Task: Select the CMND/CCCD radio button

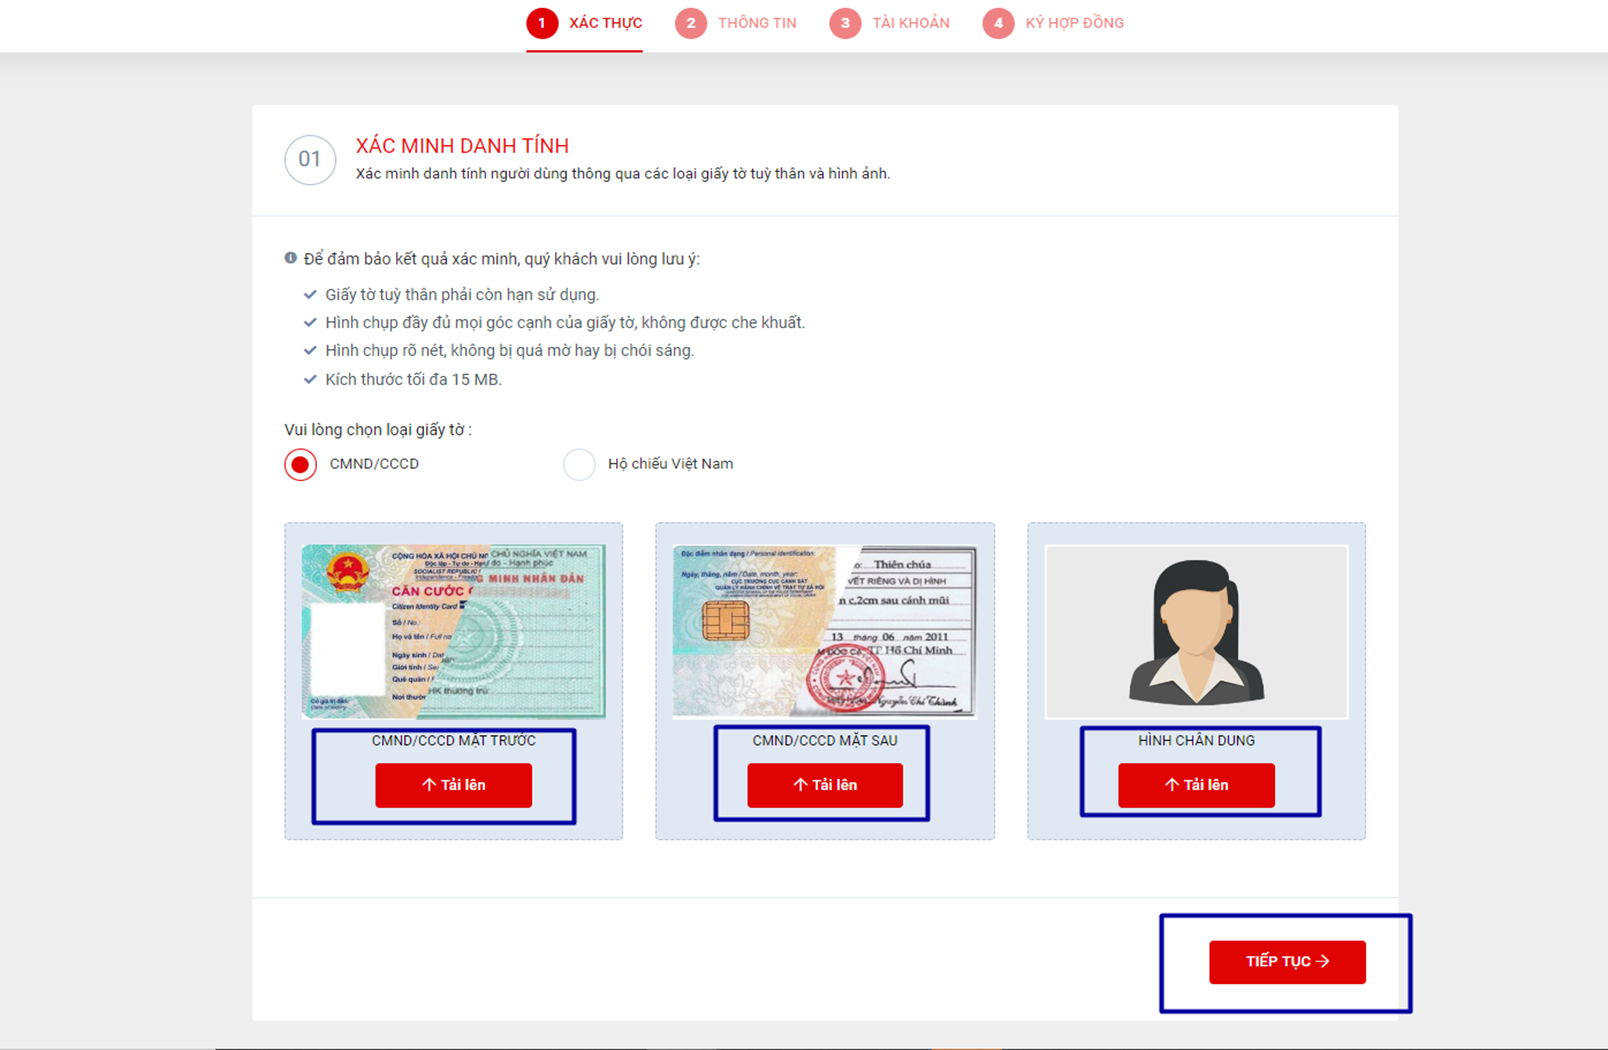Action: click(x=301, y=464)
